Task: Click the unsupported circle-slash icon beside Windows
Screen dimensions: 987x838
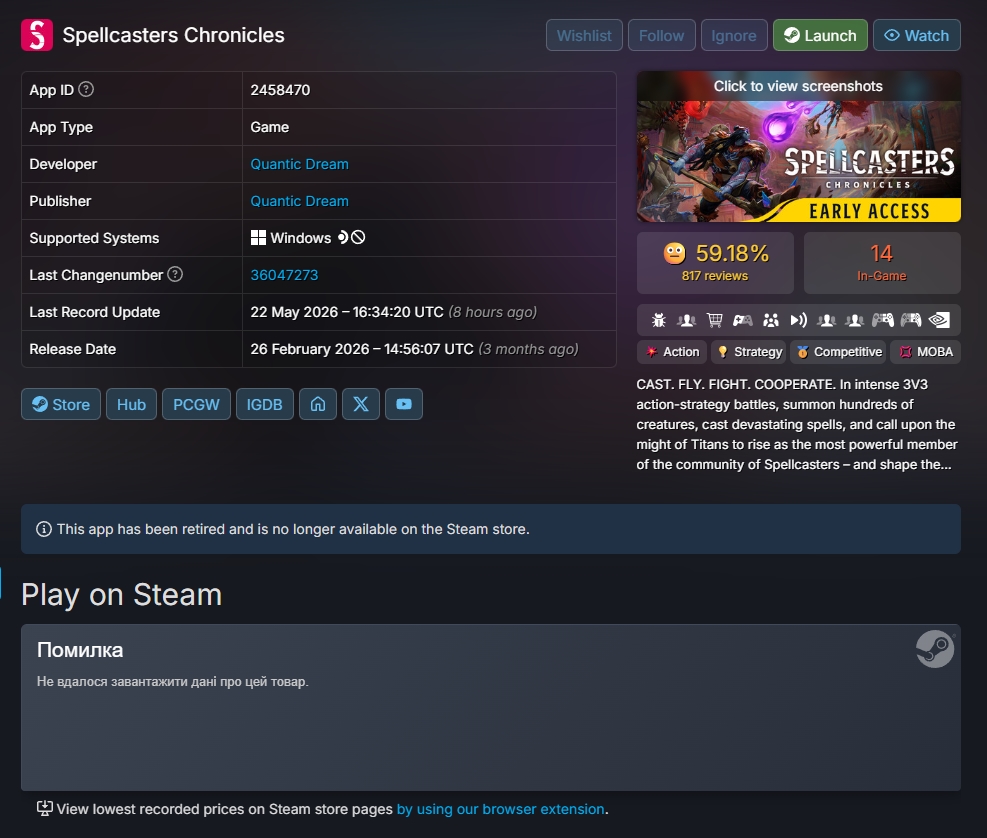Action: pos(358,237)
